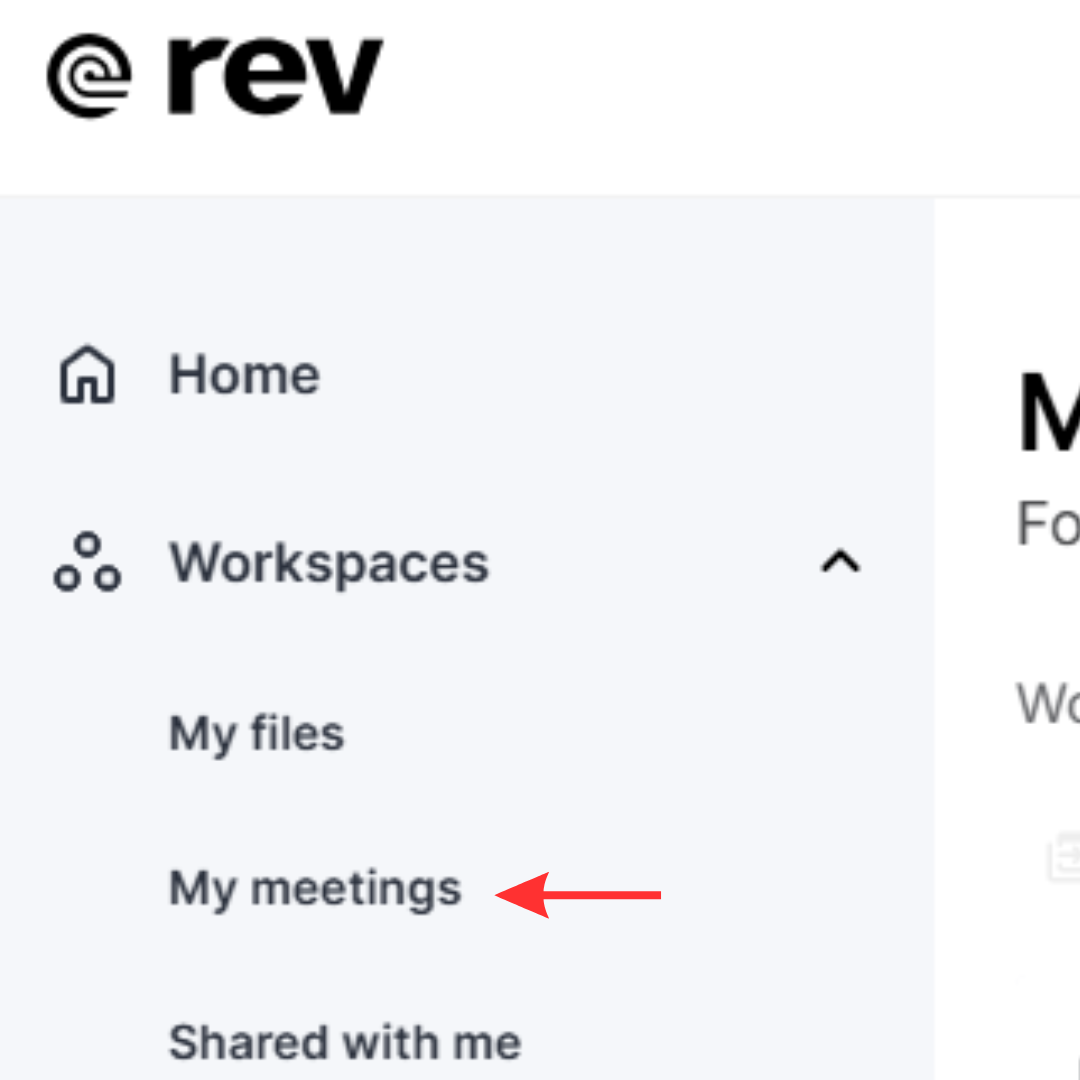
Task: Click the Rev logo
Action: (215, 76)
